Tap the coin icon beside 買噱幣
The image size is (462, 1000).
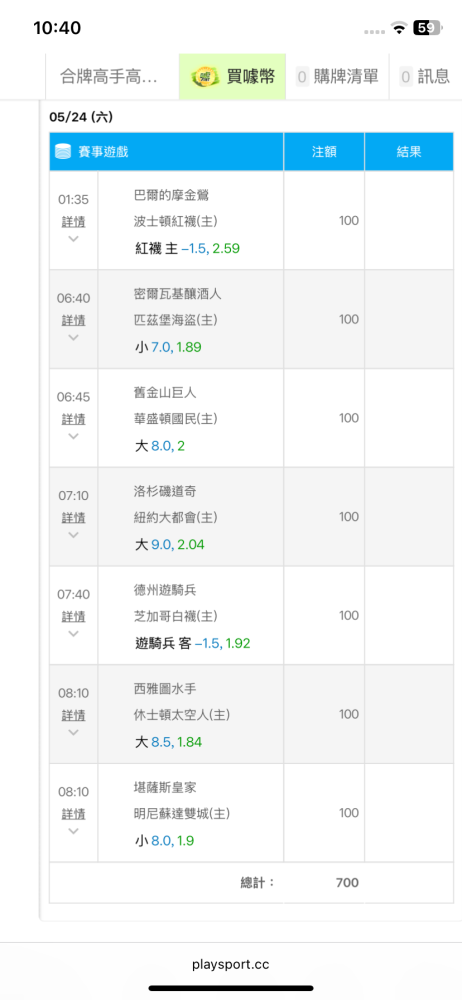(x=206, y=77)
